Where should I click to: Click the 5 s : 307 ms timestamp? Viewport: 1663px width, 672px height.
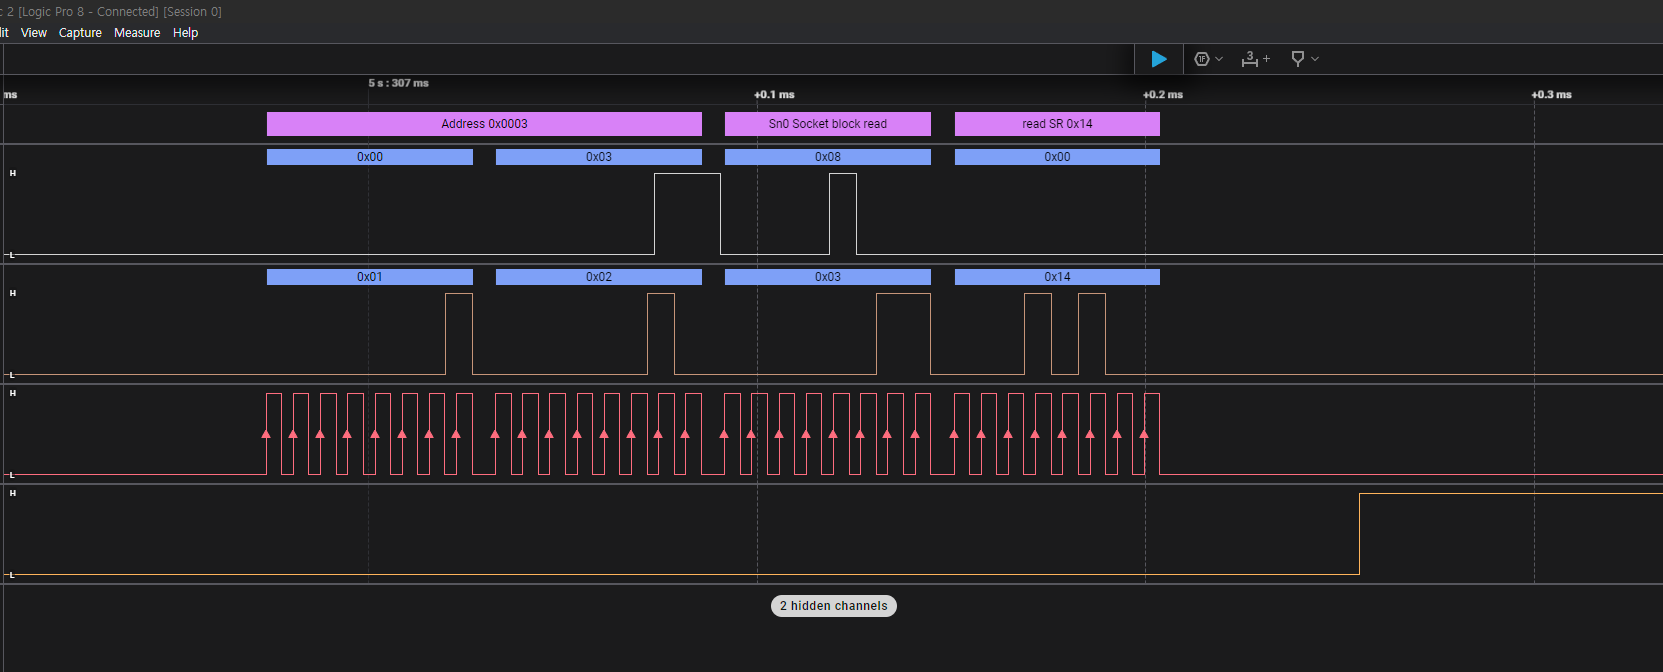(x=398, y=83)
